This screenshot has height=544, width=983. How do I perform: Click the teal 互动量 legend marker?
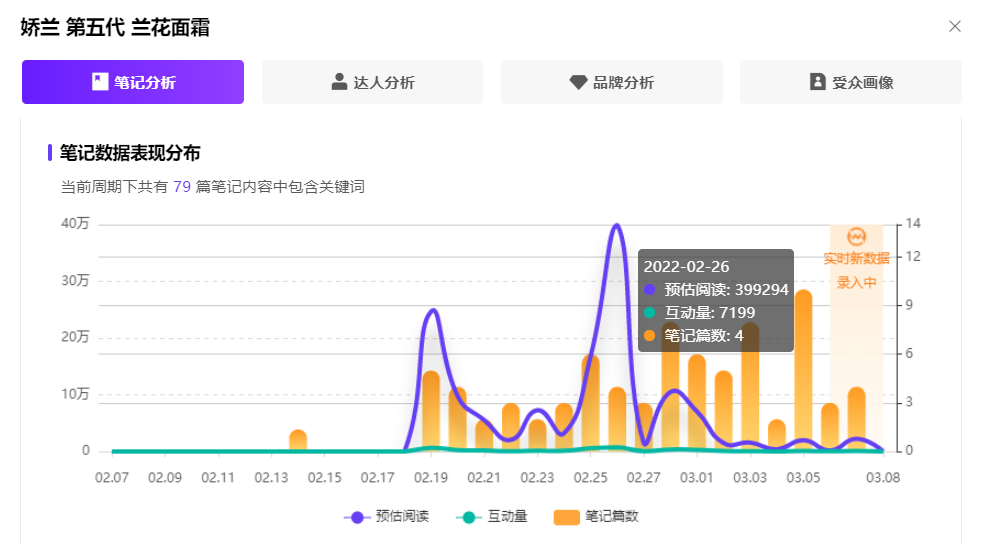(468, 518)
